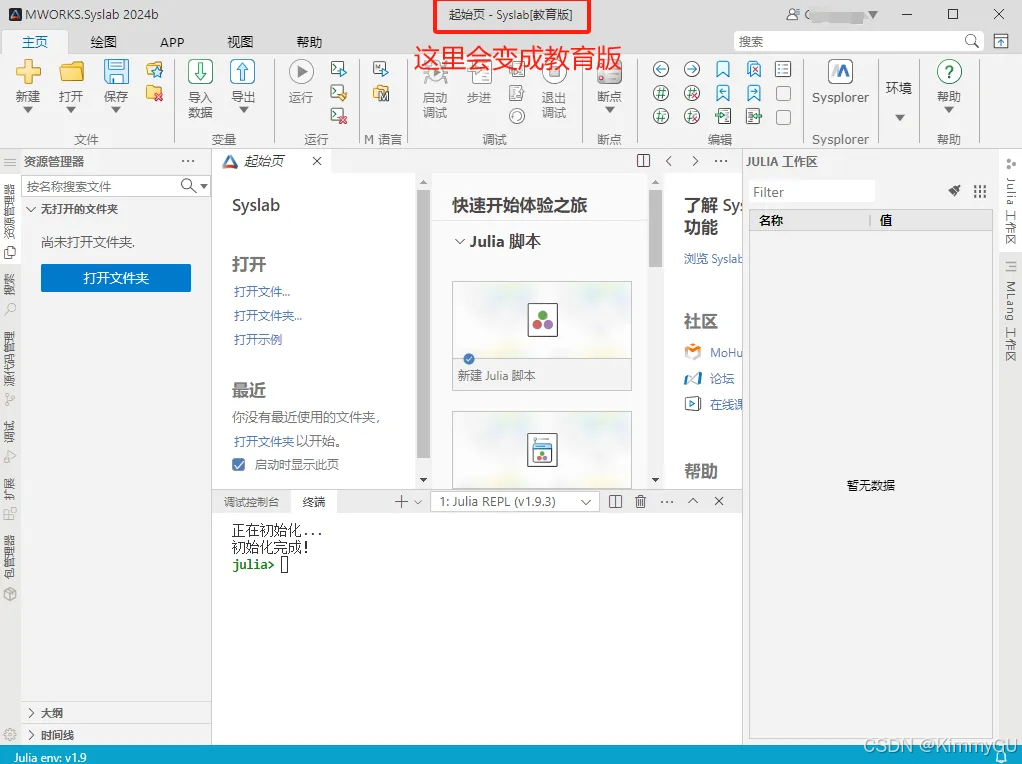This screenshot has width=1022, height=764.
Task: Open the 导出 dropdown arrow
Action: [243, 110]
